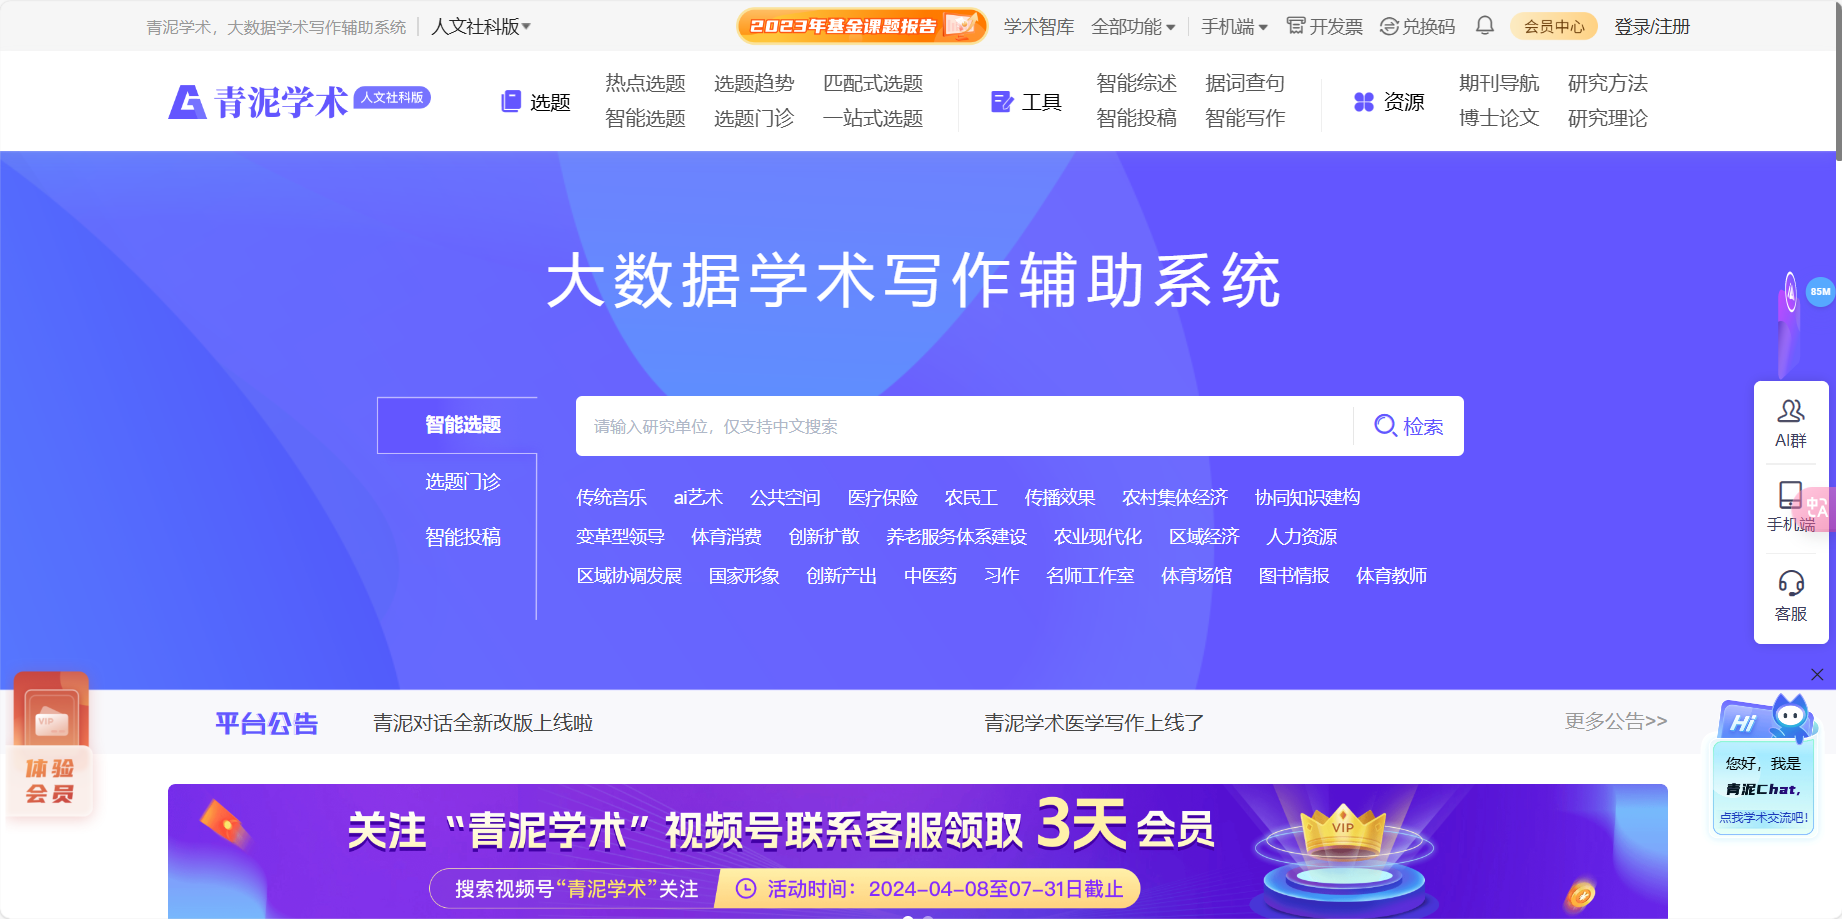Click the 开发票 invoice icon

tap(1295, 26)
